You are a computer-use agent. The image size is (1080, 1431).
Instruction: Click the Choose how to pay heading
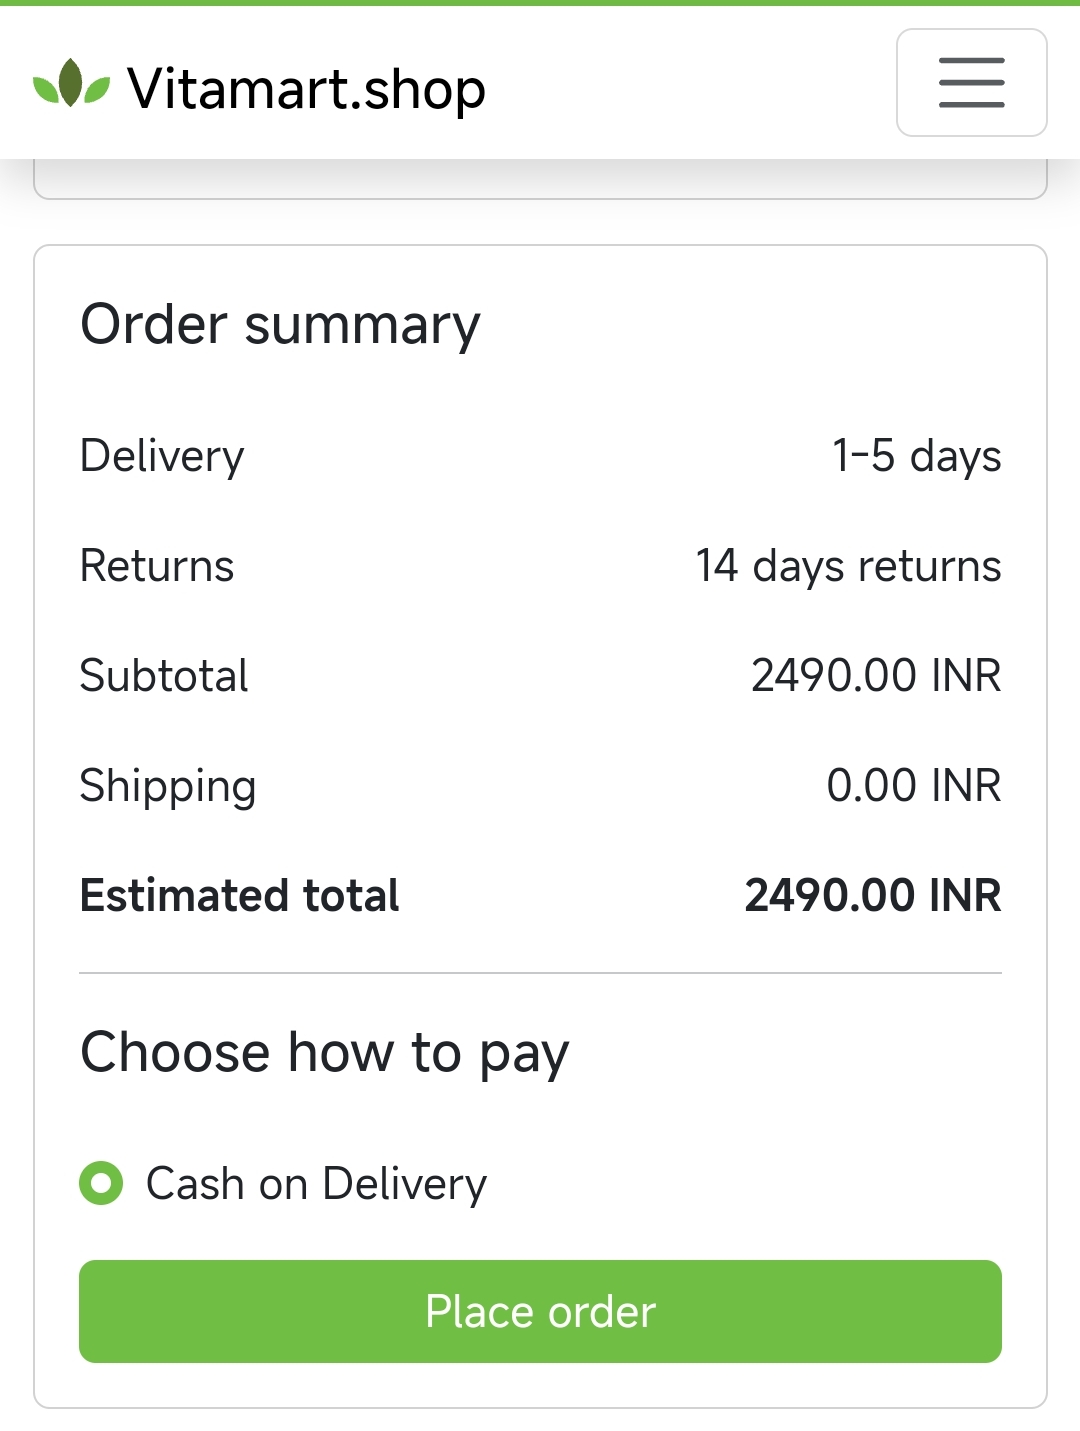tap(325, 1053)
